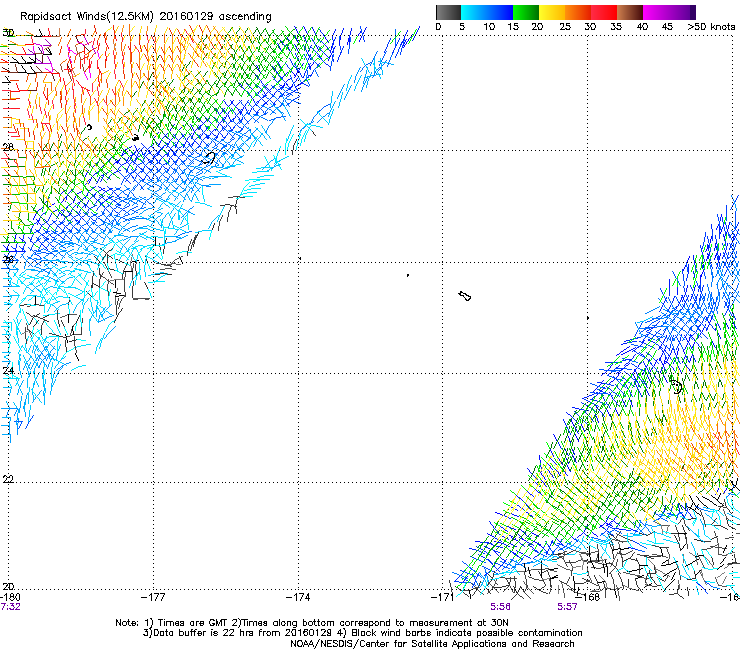The height and width of the screenshot is (650, 740).
Task: Click the '-177' longitude label
Action: (x=153, y=597)
